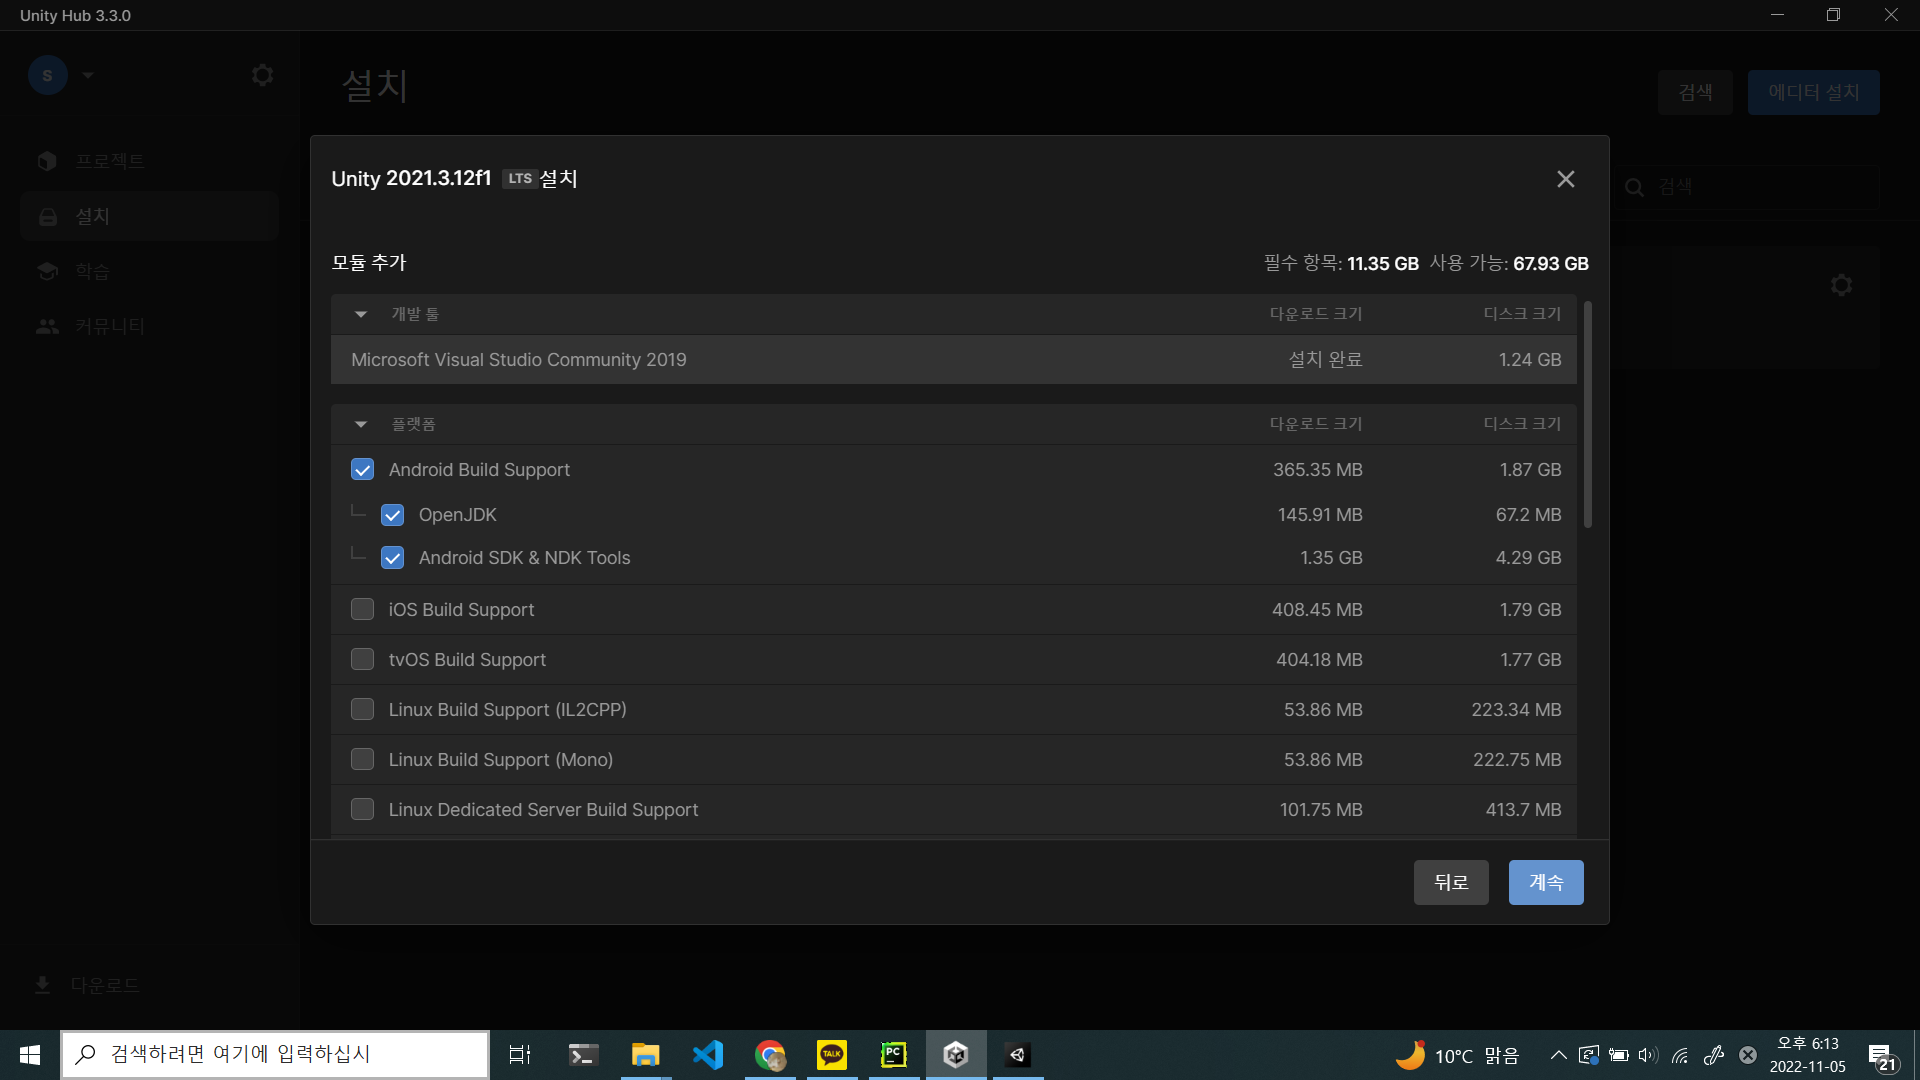
Task: Click the Unity Hub taskbar icon
Action: click(x=955, y=1054)
